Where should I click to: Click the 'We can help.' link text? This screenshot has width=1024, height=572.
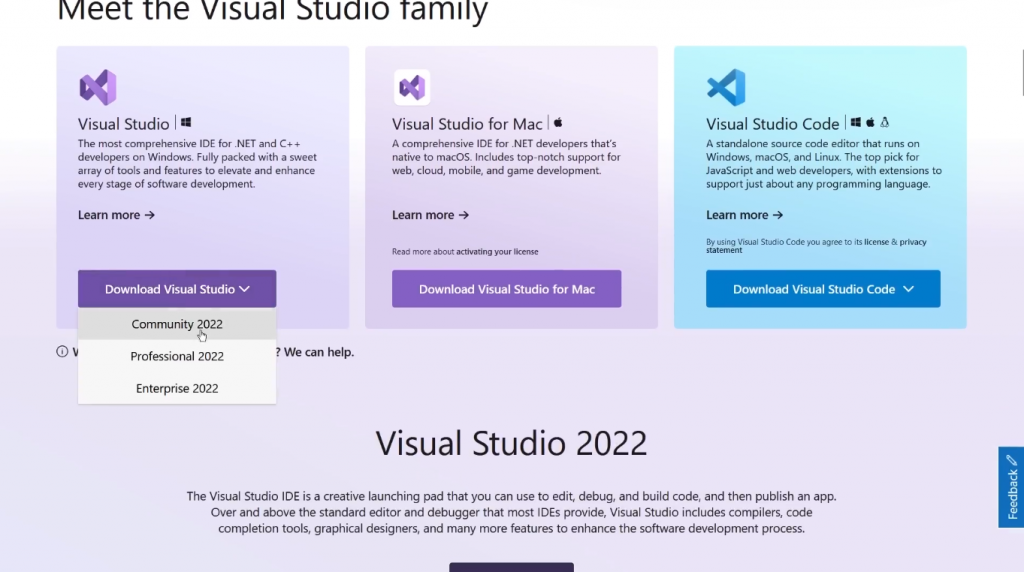319,352
